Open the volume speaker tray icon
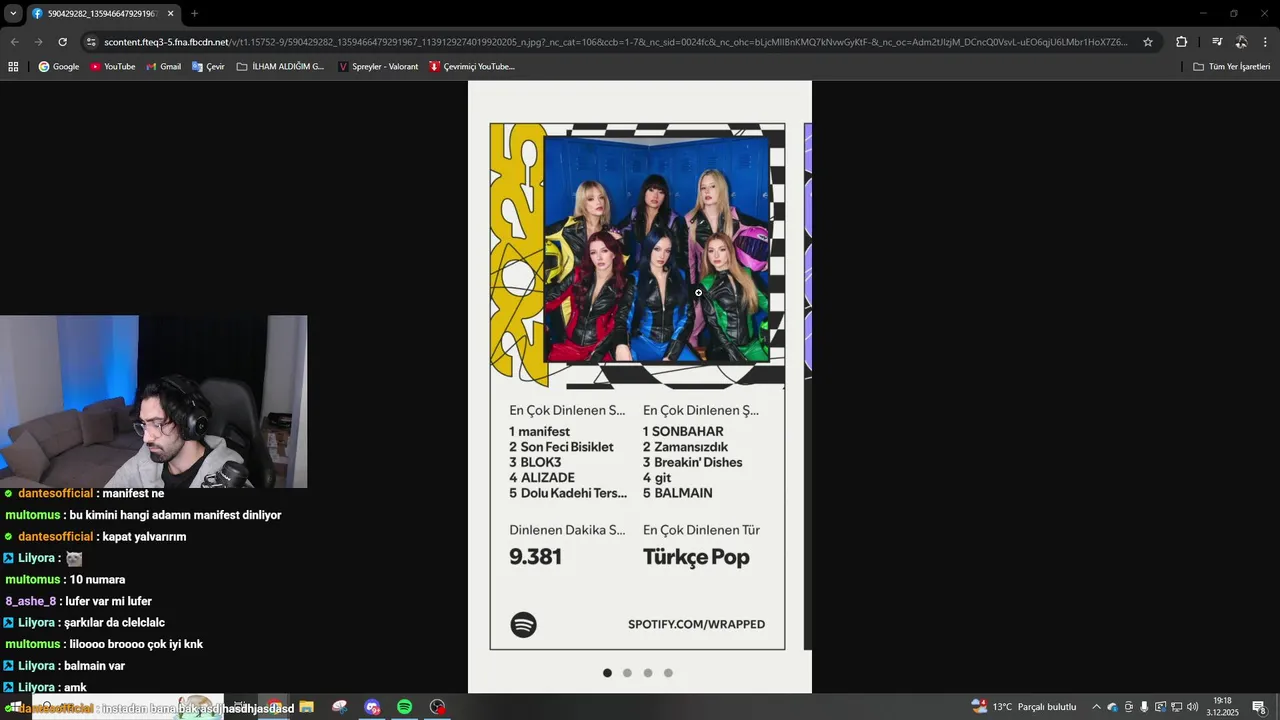This screenshot has width=1280, height=720. [1192, 707]
